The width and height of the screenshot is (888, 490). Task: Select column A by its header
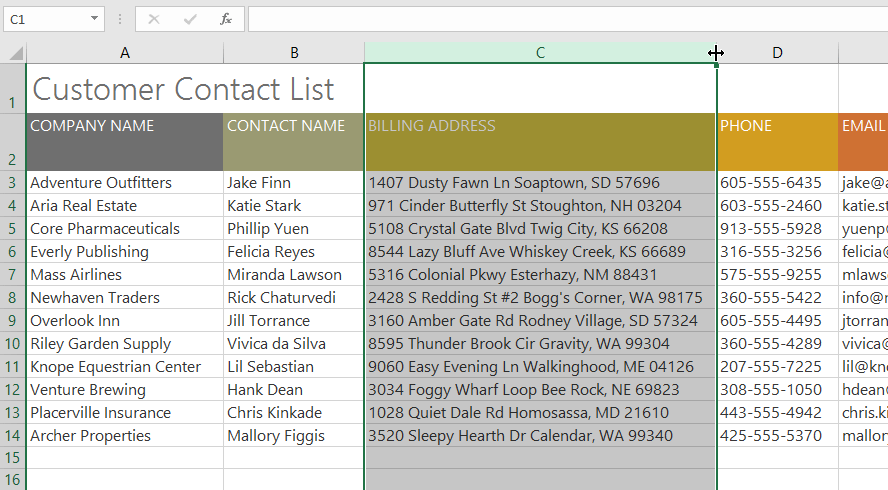click(125, 53)
